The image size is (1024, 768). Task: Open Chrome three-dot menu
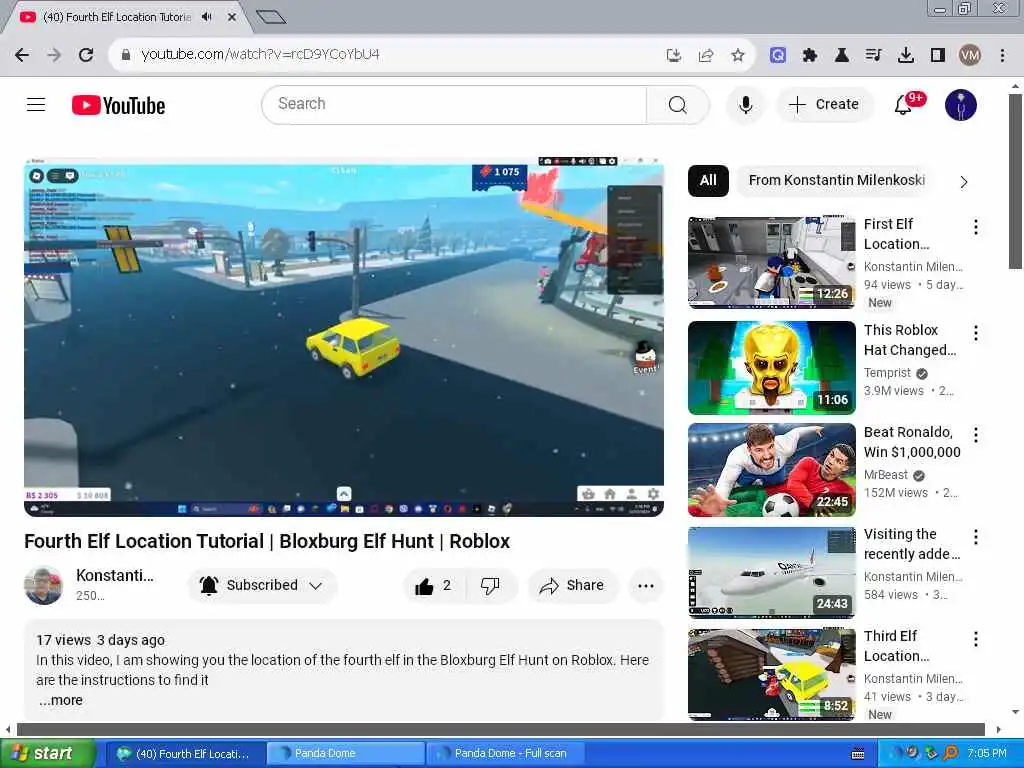1002,56
